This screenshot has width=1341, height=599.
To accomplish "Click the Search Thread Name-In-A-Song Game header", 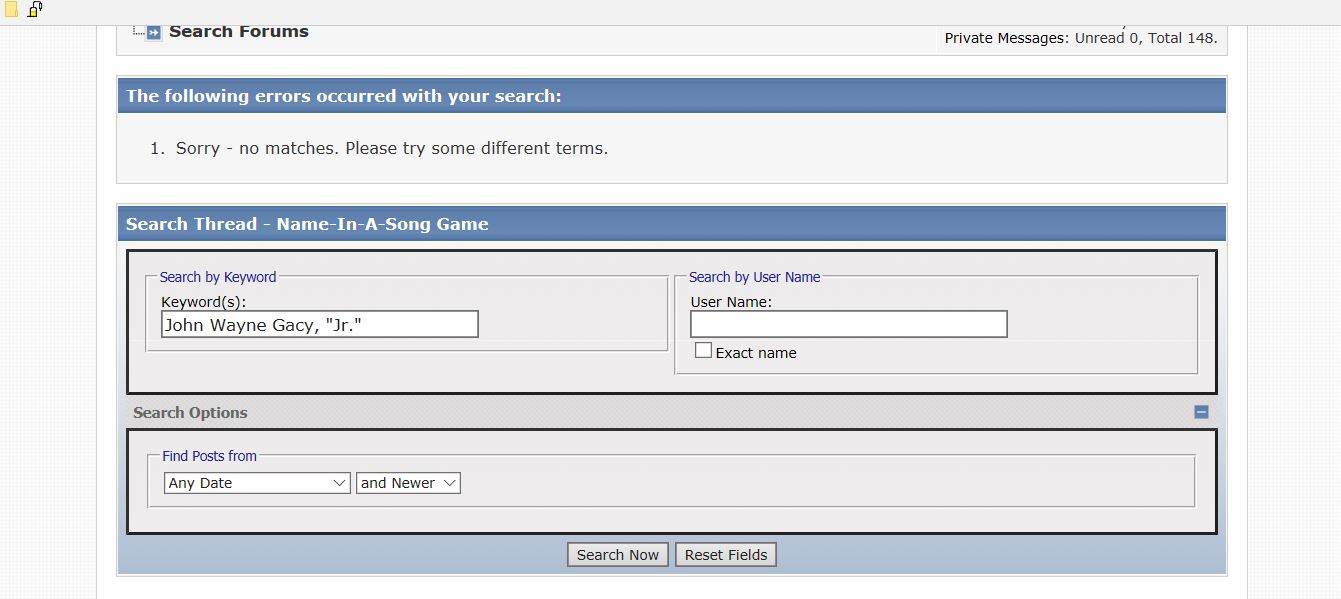I will click(x=307, y=224).
